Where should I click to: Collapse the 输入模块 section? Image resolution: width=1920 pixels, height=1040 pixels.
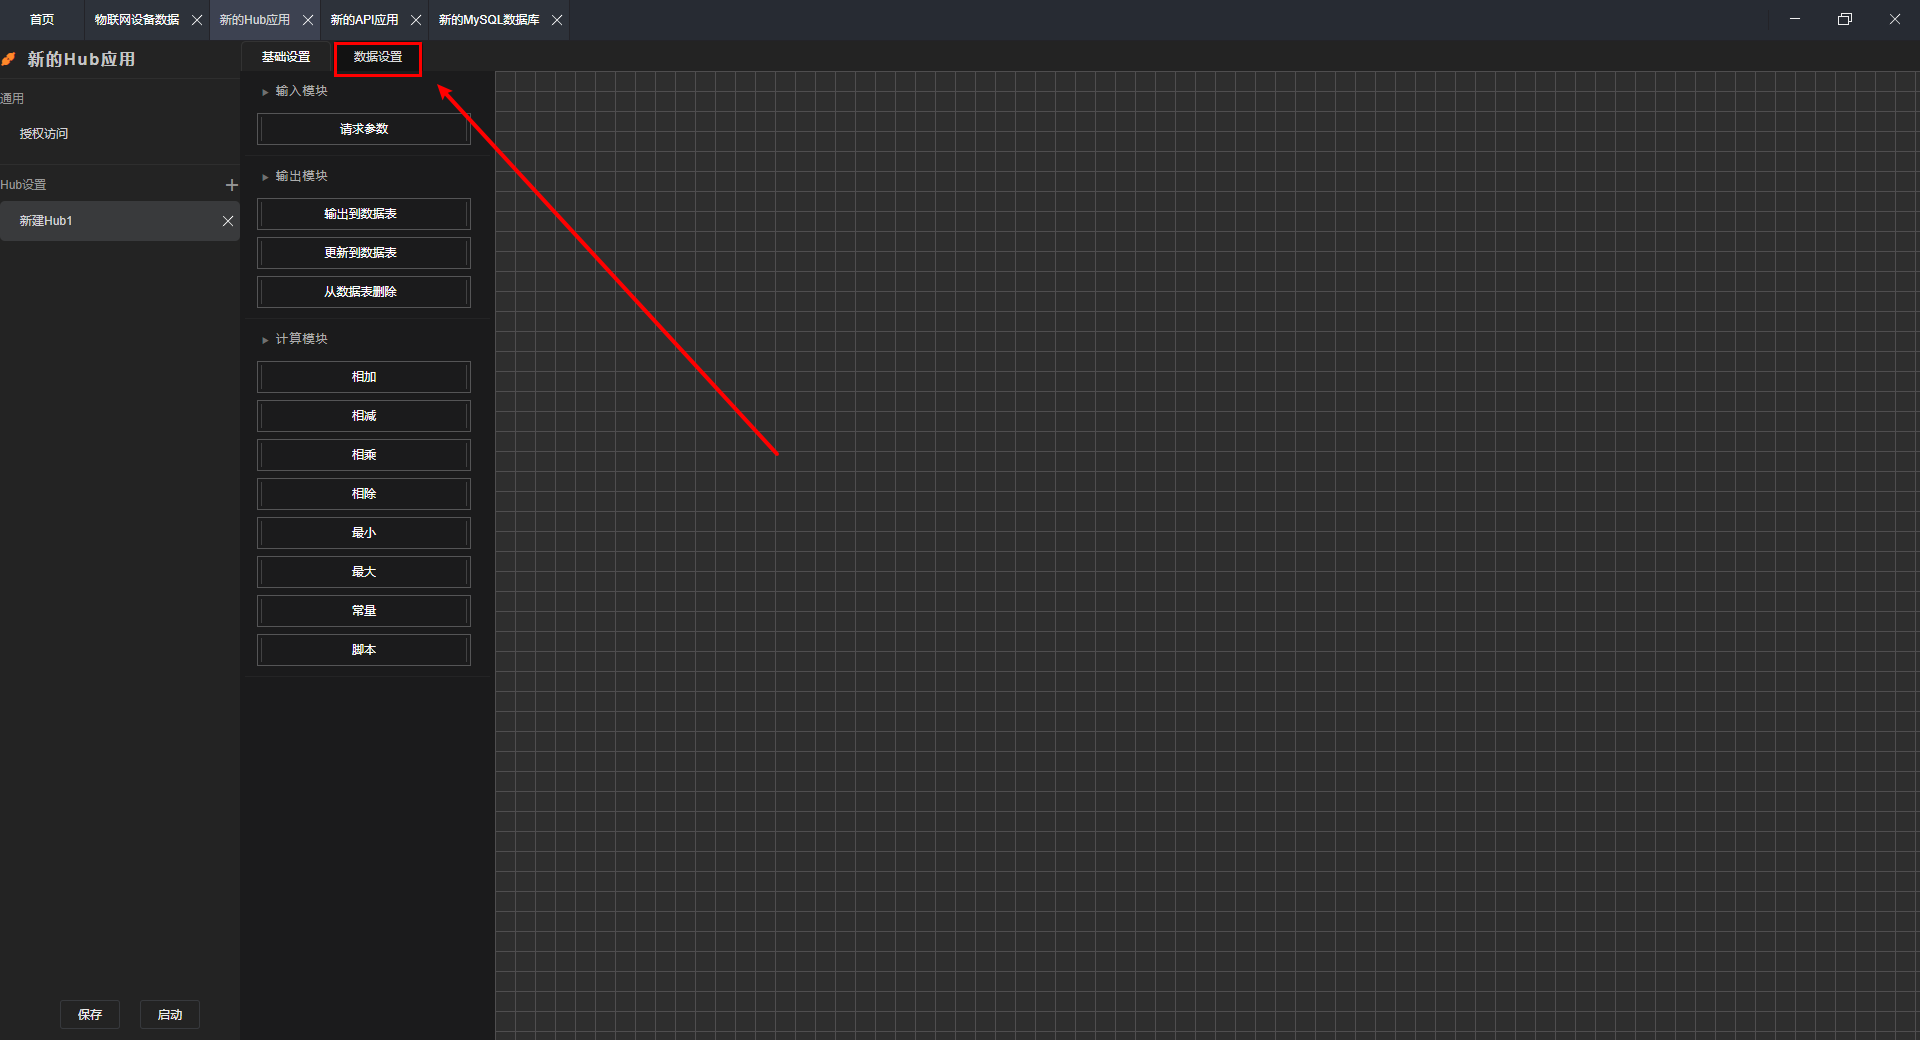[x=265, y=92]
